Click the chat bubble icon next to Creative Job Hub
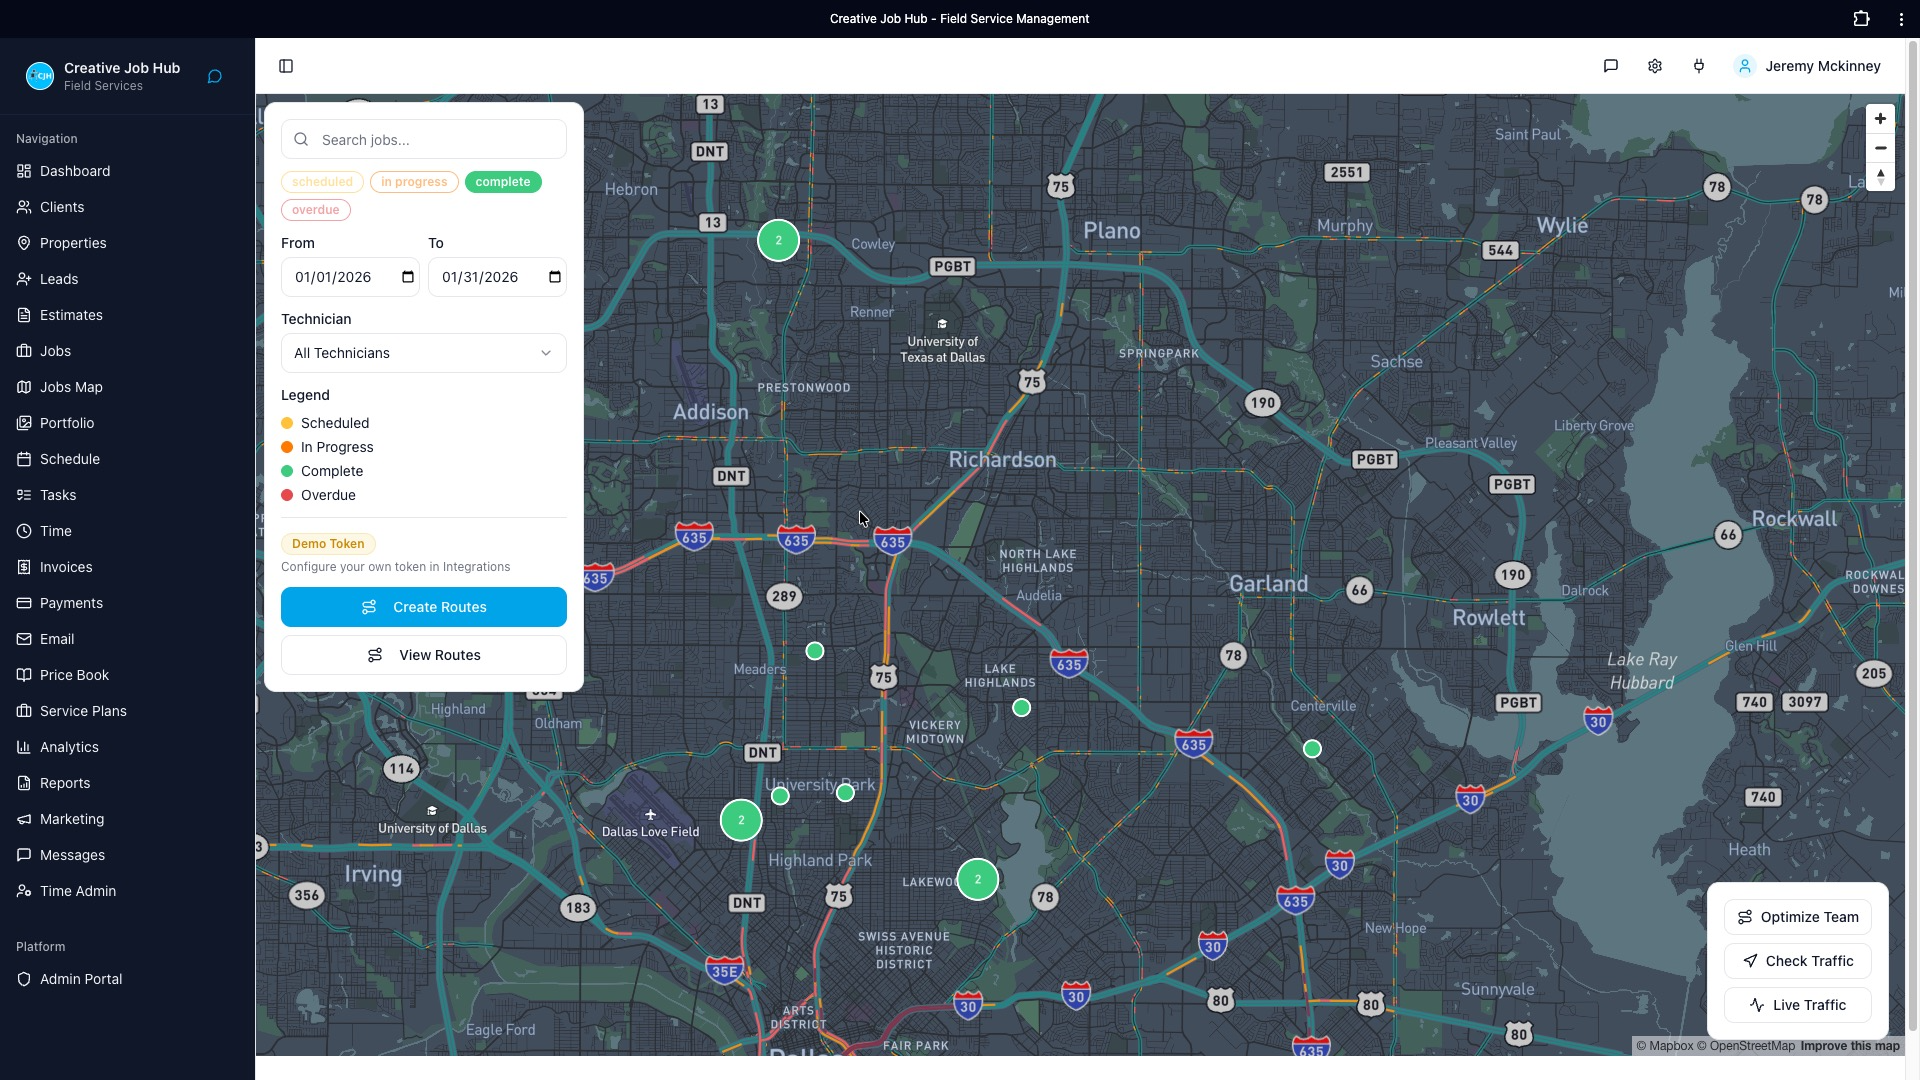Screen dimensions: 1920x1080 tap(214, 76)
